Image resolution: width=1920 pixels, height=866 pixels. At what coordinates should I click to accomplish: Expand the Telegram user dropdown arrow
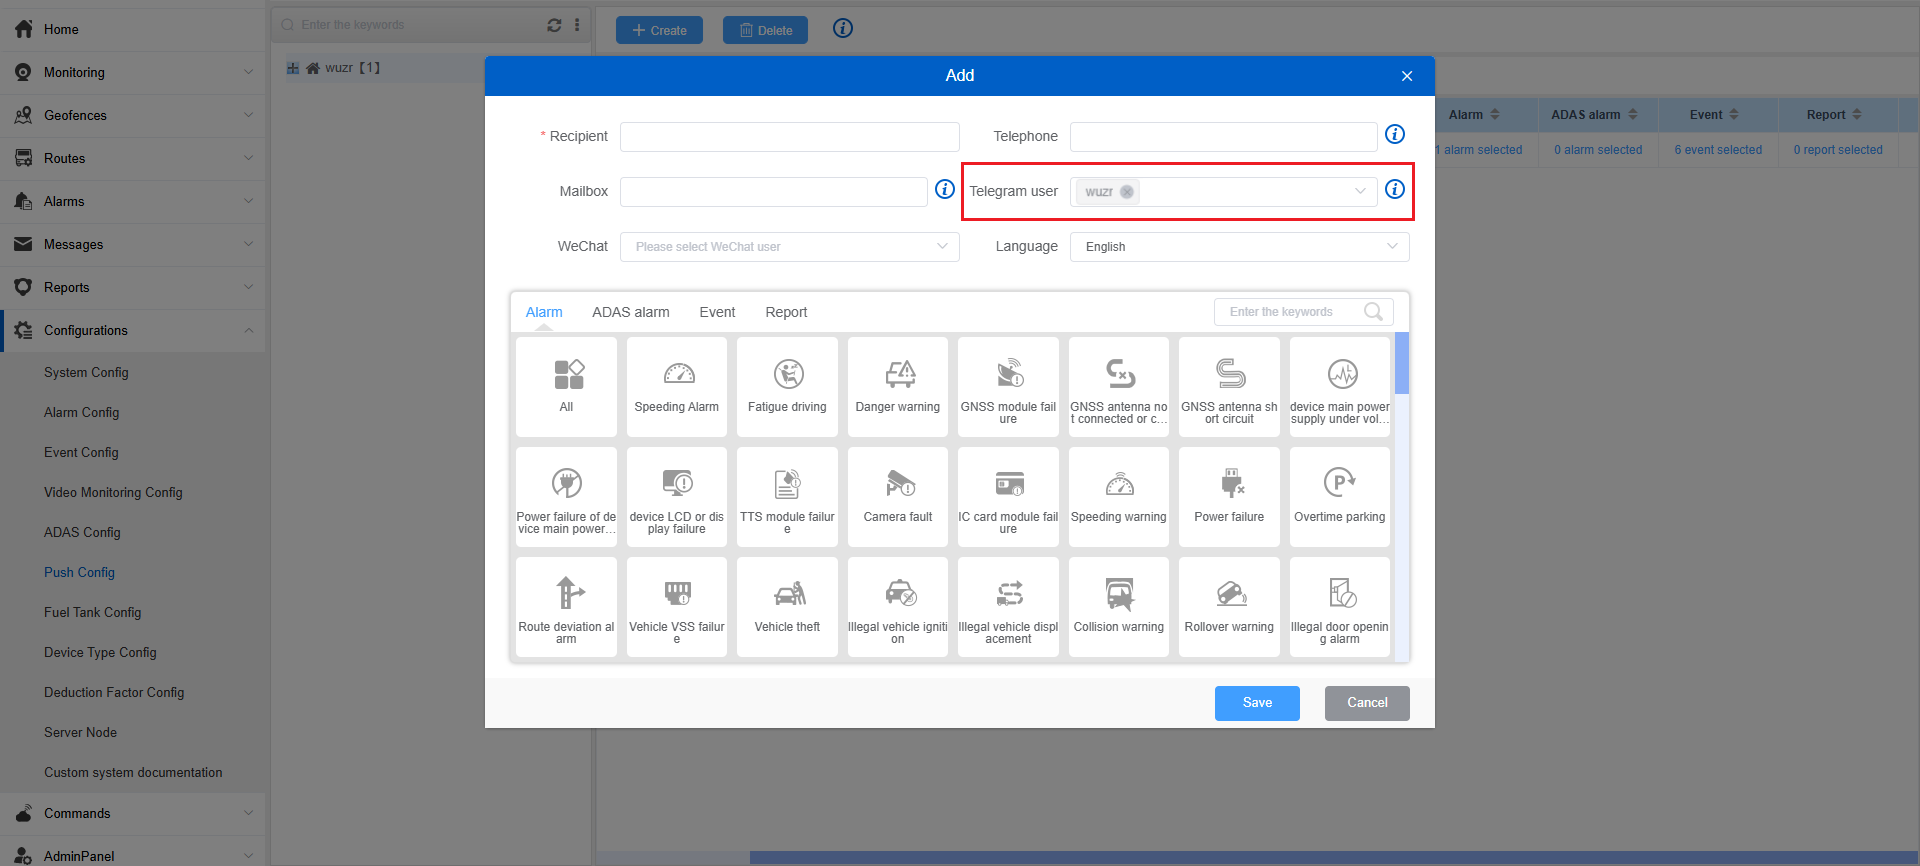(x=1360, y=192)
